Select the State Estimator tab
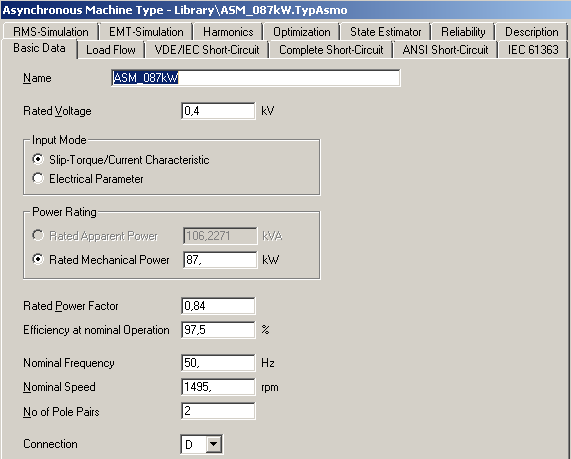The height and width of the screenshot is (459, 571). point(385,32)
